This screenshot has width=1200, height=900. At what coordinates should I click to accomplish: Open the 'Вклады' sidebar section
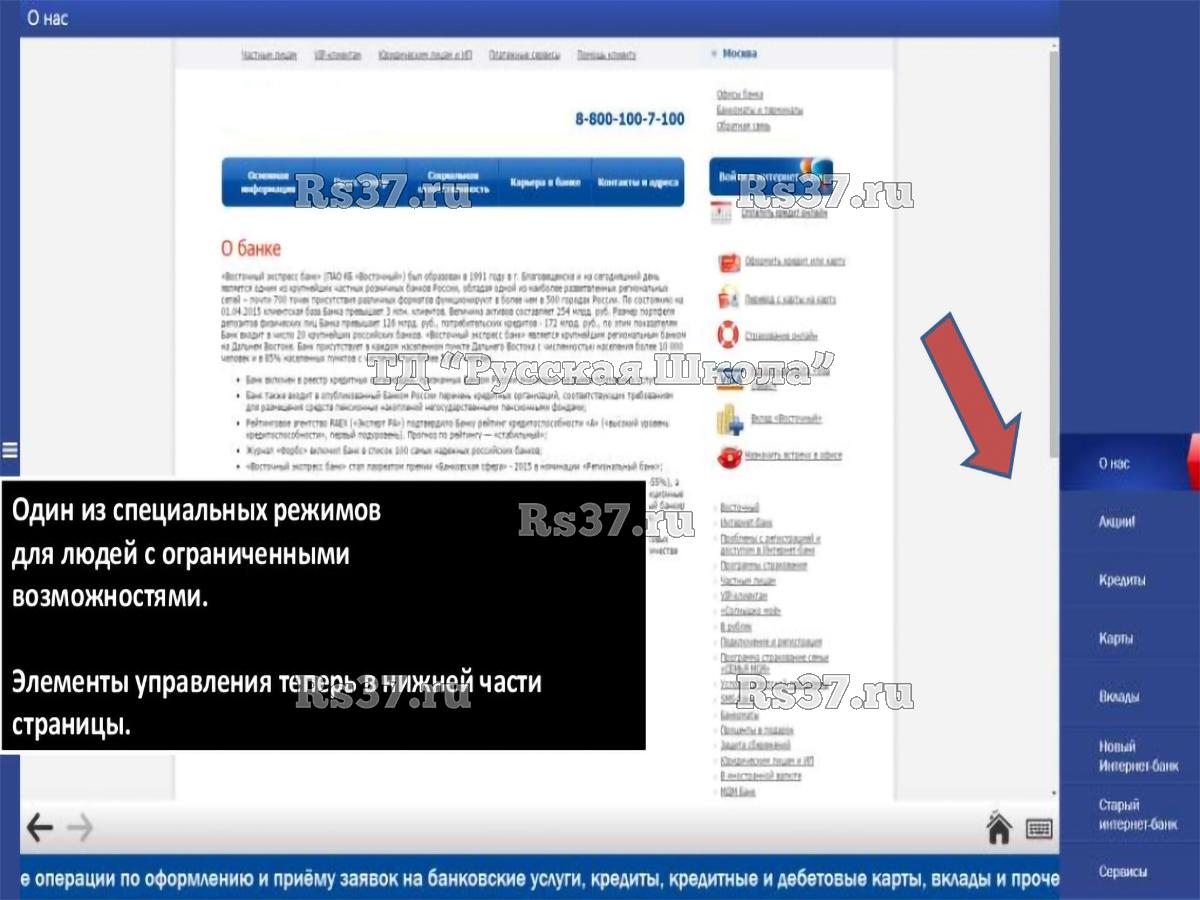[x=1130, y=697]
